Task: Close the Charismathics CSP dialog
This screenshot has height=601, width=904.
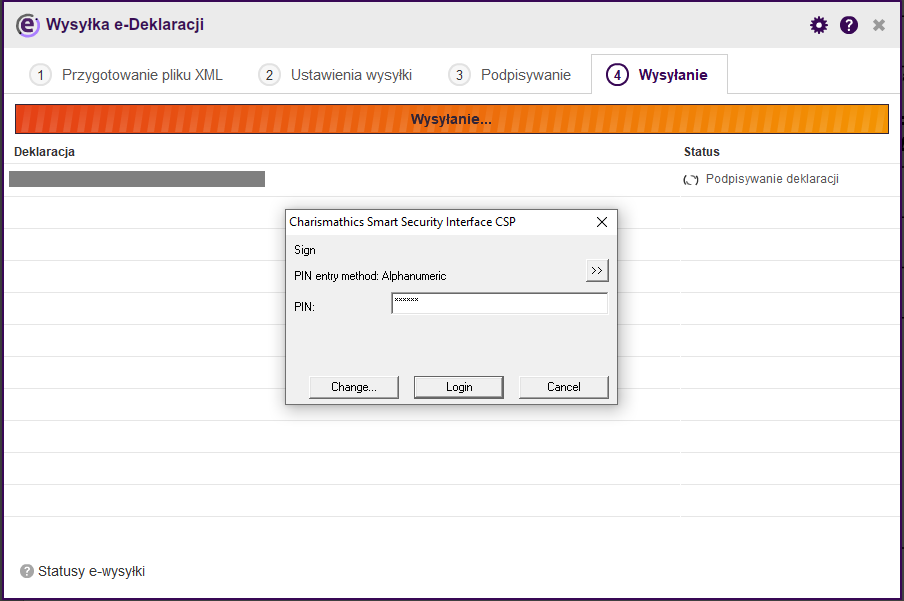Action: pos(602,222)
